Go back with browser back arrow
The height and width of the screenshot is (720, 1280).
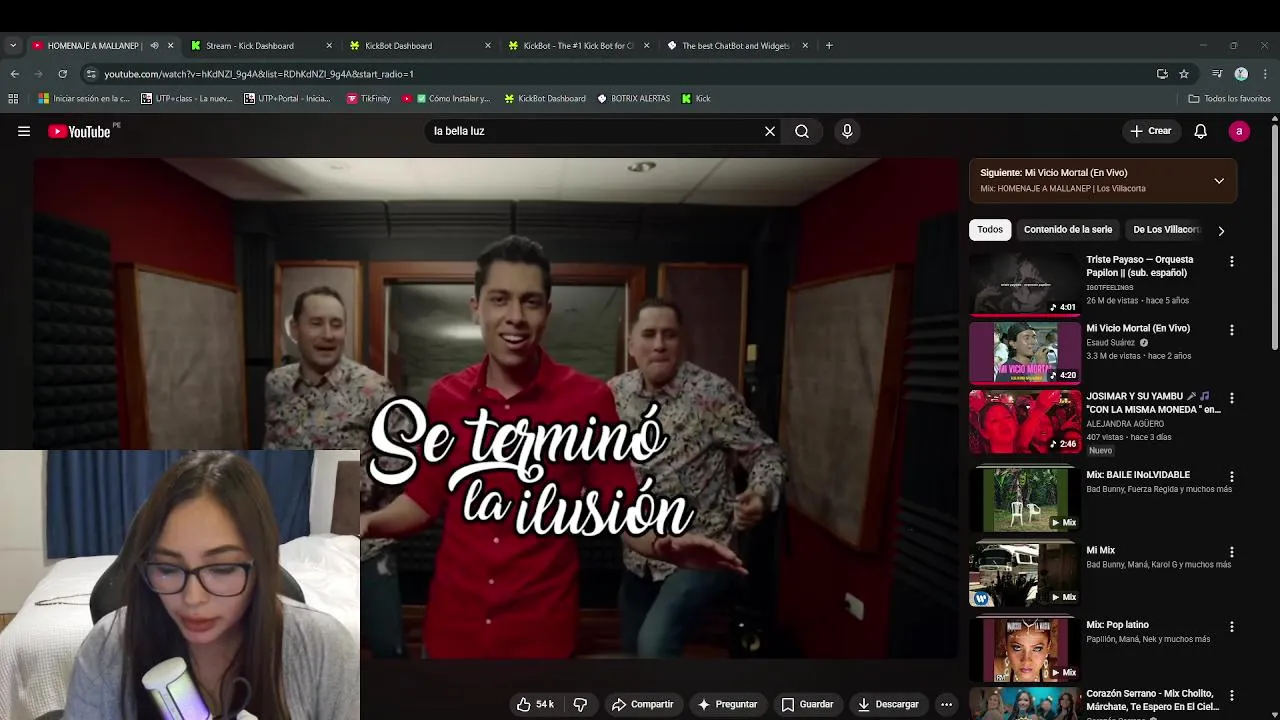(x=14, y=74)
